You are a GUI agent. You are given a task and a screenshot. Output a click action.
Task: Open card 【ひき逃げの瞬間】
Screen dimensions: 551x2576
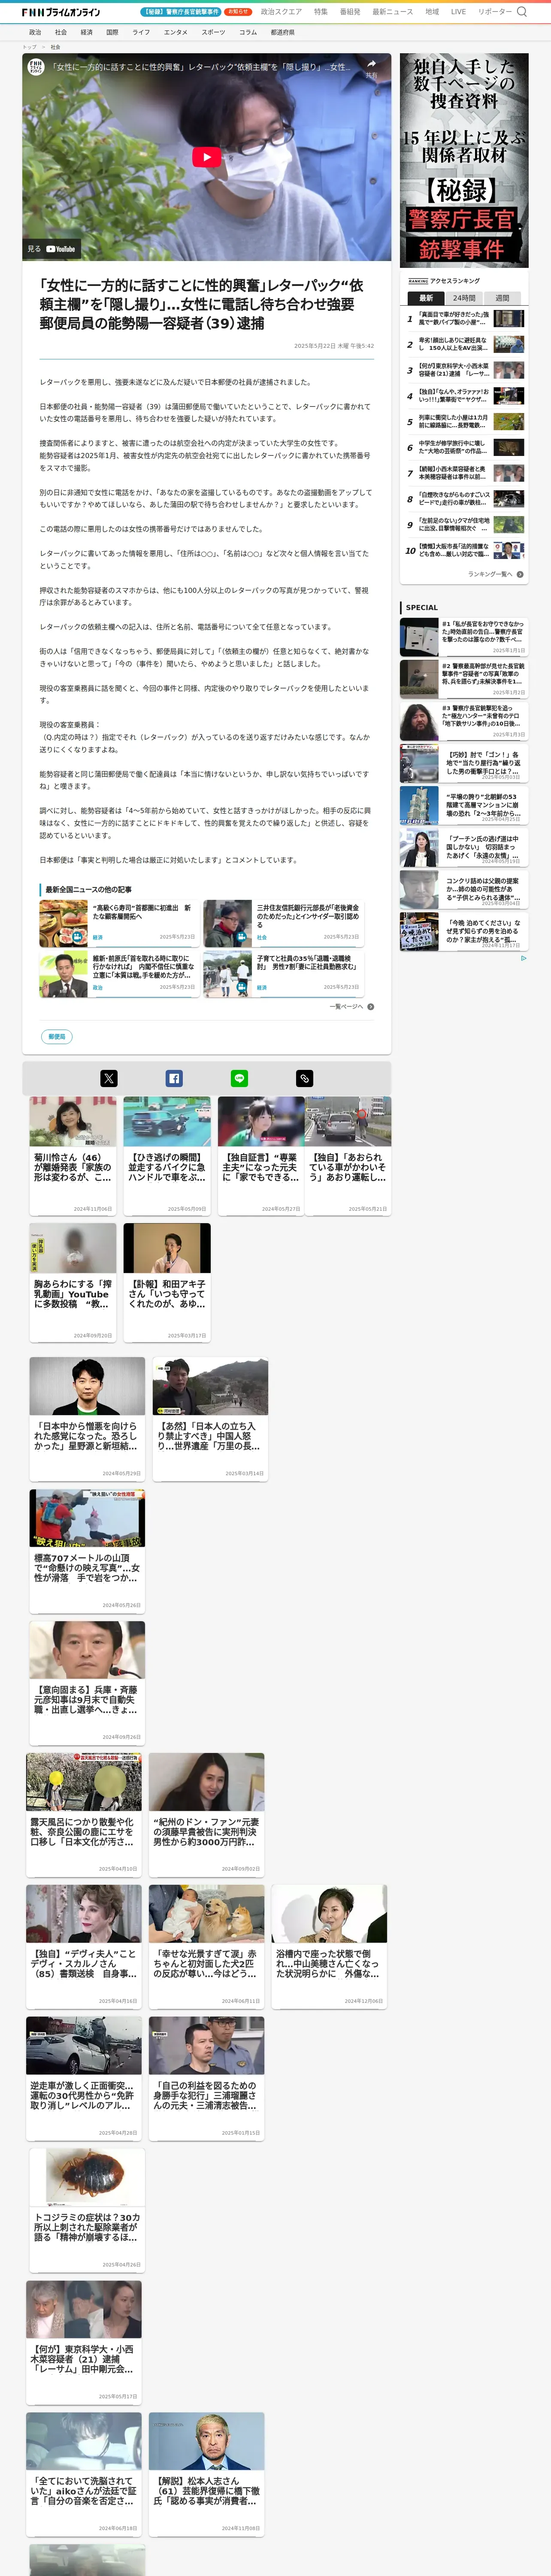tap(167, 1156)
